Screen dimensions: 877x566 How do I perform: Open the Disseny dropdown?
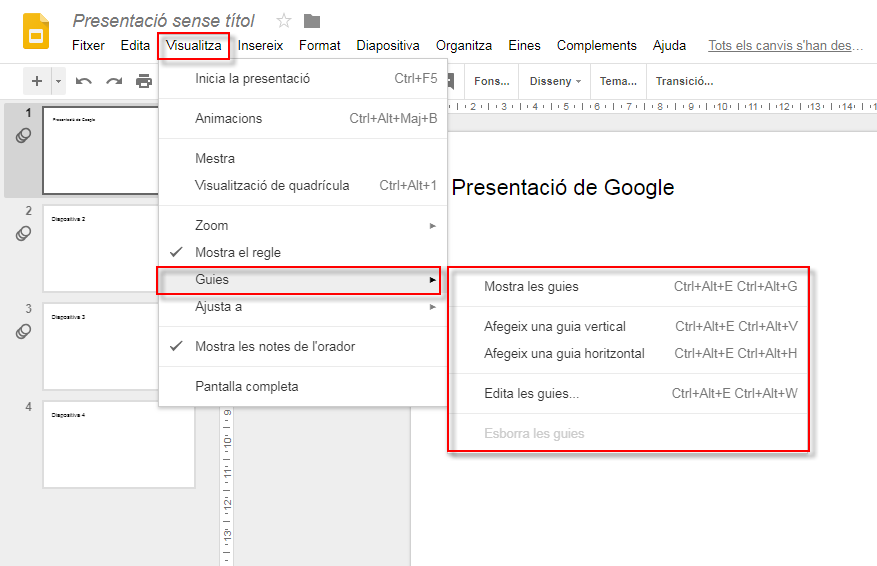(555, 81)
